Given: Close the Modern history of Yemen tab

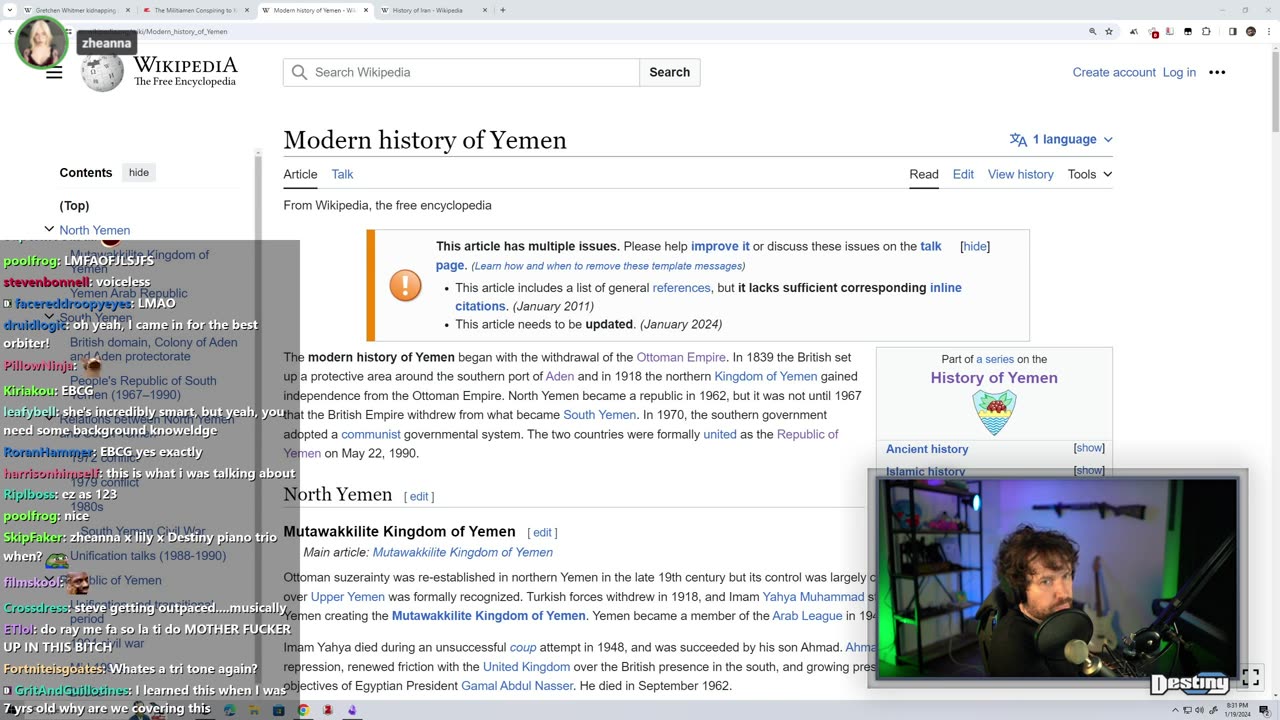Looking at the screenshot, I should [x=366, y=10].
